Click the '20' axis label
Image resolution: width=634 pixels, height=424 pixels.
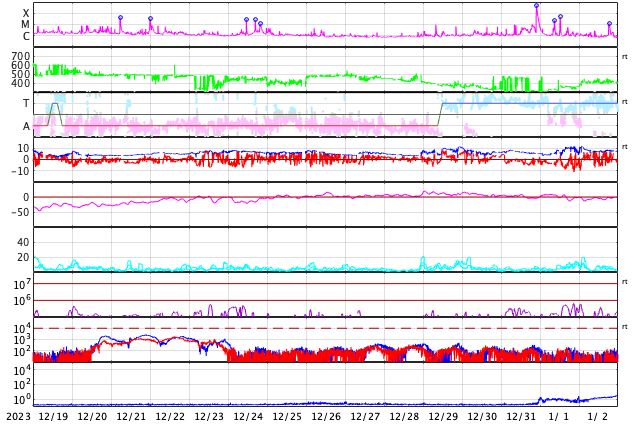23,257
